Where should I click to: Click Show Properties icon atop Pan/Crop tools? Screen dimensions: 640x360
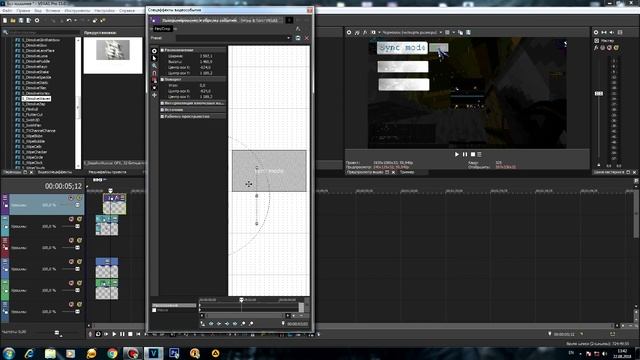pyautogui.click(x=154, y=51)
